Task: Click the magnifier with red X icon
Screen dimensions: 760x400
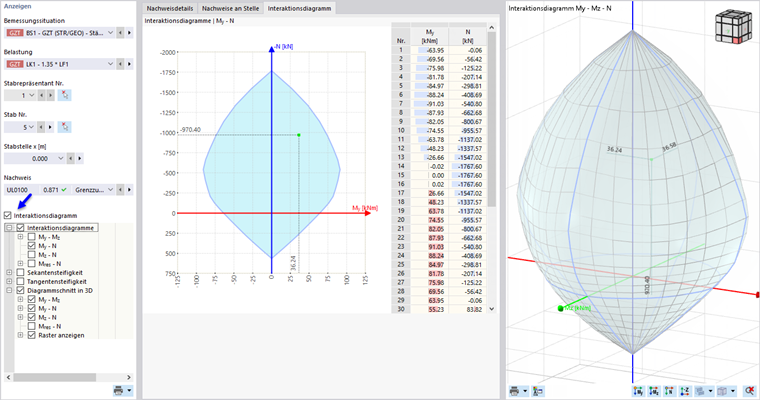Action: click(x=749, y=391)
